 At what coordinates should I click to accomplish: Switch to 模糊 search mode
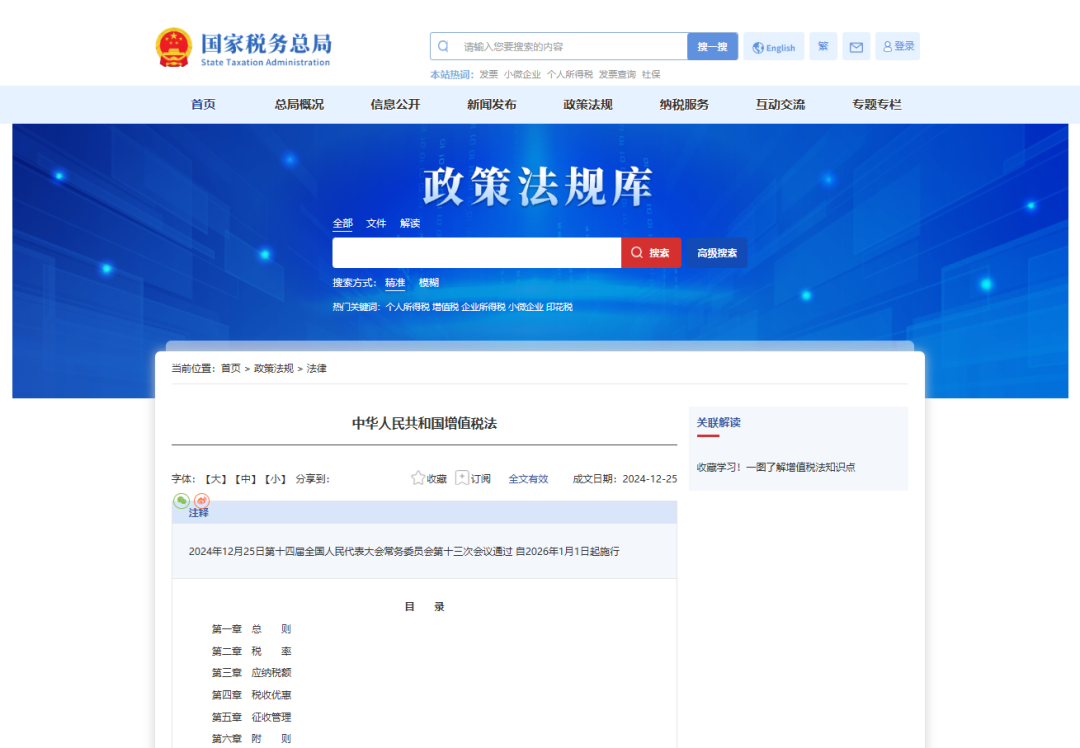[430, 282]
